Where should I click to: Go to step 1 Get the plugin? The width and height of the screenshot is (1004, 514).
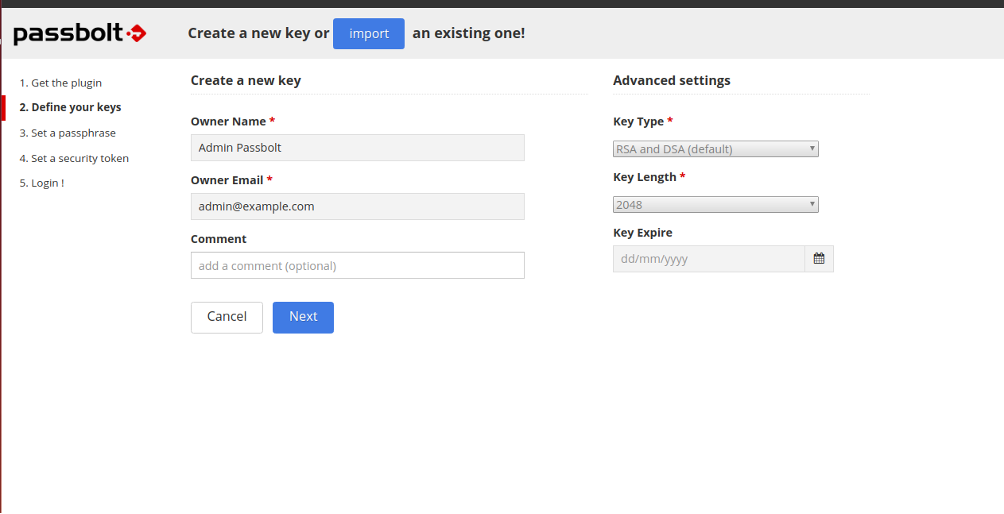pos(61,83)
